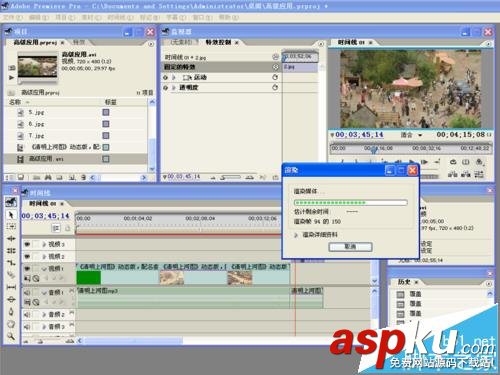Image resolution: width=500 pixels, height=375 pixels.
Task: Switch Project panel to icon view
Action: [x=21, y=177]
